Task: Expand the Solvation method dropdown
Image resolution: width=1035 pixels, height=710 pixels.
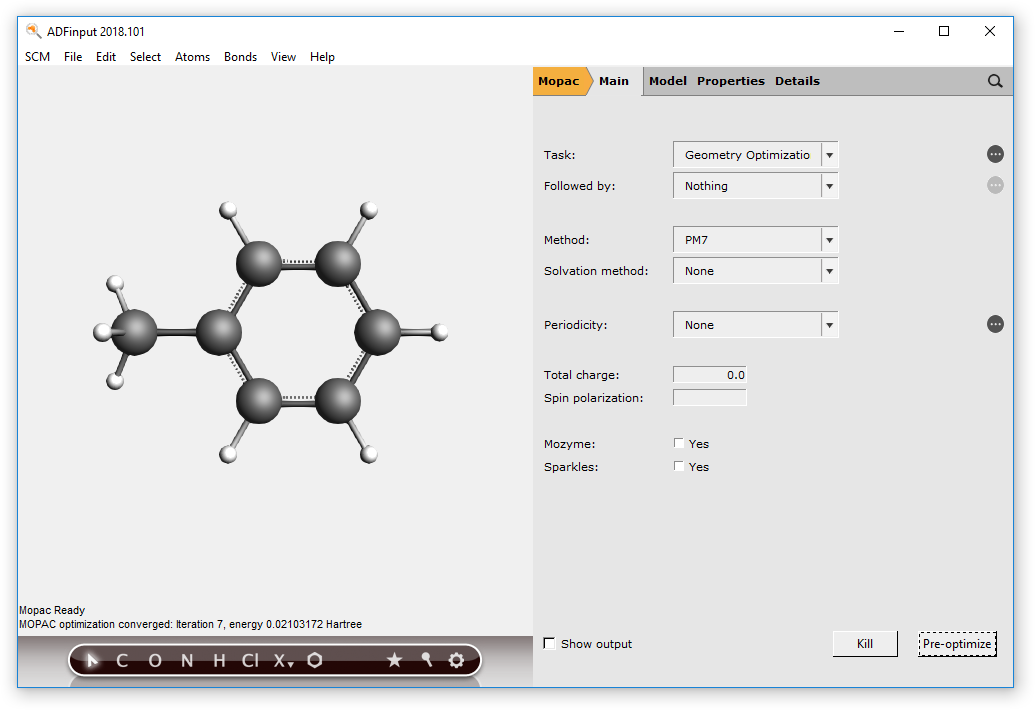Action: coord(829,271)
